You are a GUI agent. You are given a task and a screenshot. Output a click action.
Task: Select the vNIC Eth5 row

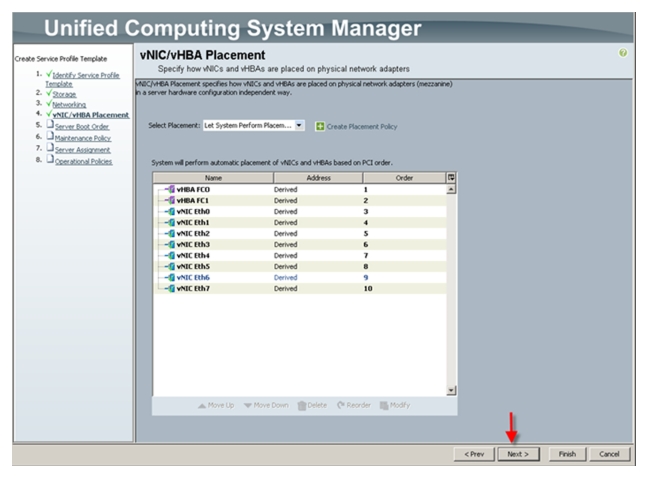300,266
